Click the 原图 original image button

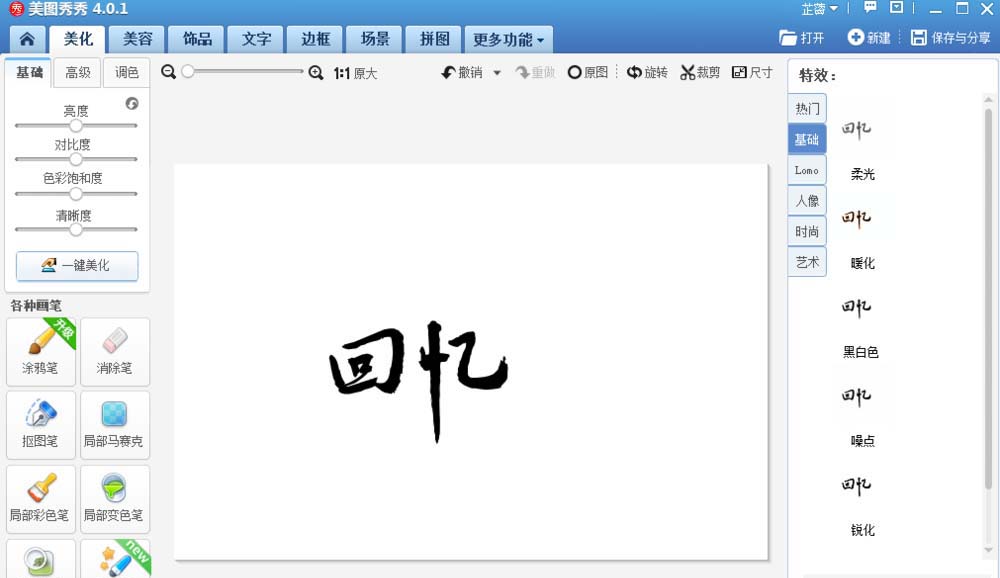588,73
